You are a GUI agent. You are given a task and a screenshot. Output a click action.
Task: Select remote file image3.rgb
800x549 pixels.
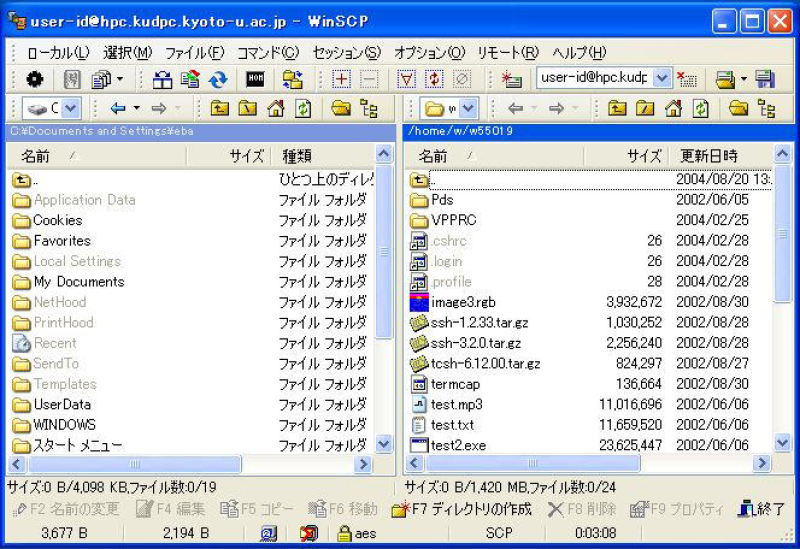point(463,302)
